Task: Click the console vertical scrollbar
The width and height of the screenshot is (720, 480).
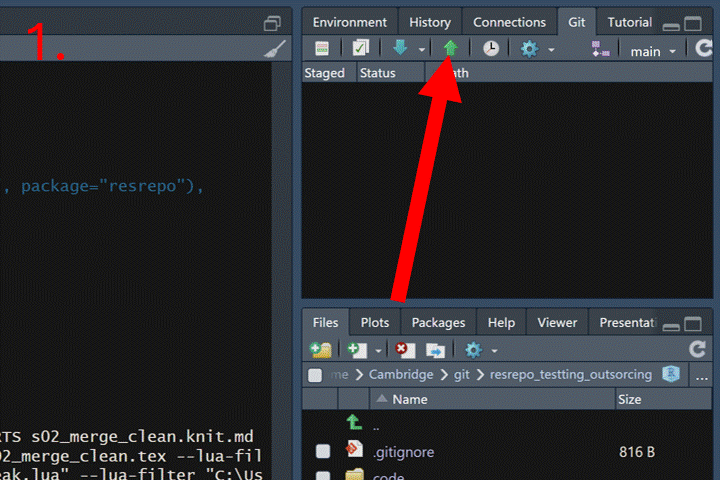Action: pos(281,271)
